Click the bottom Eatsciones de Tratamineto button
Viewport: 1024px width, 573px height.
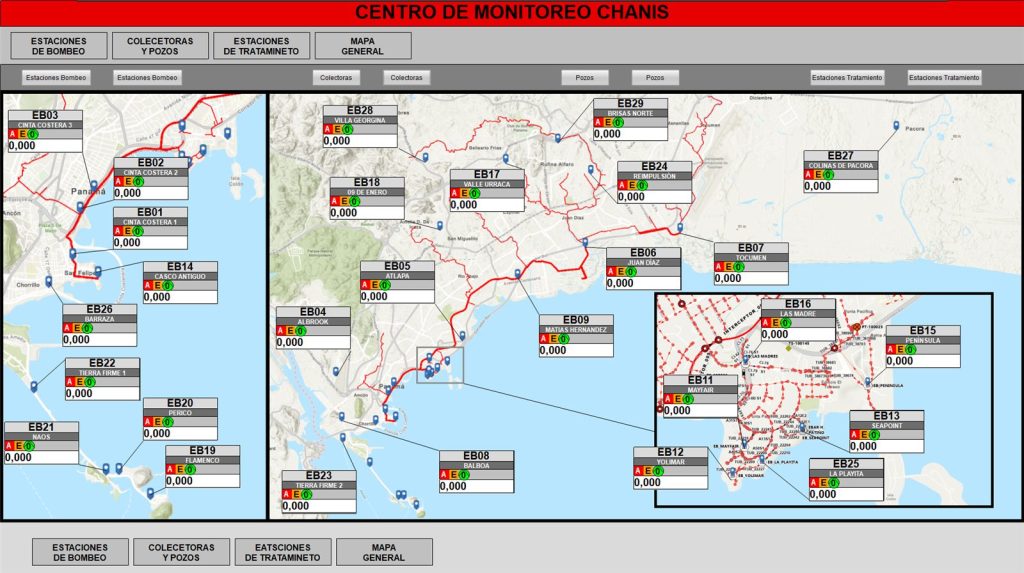283,552
